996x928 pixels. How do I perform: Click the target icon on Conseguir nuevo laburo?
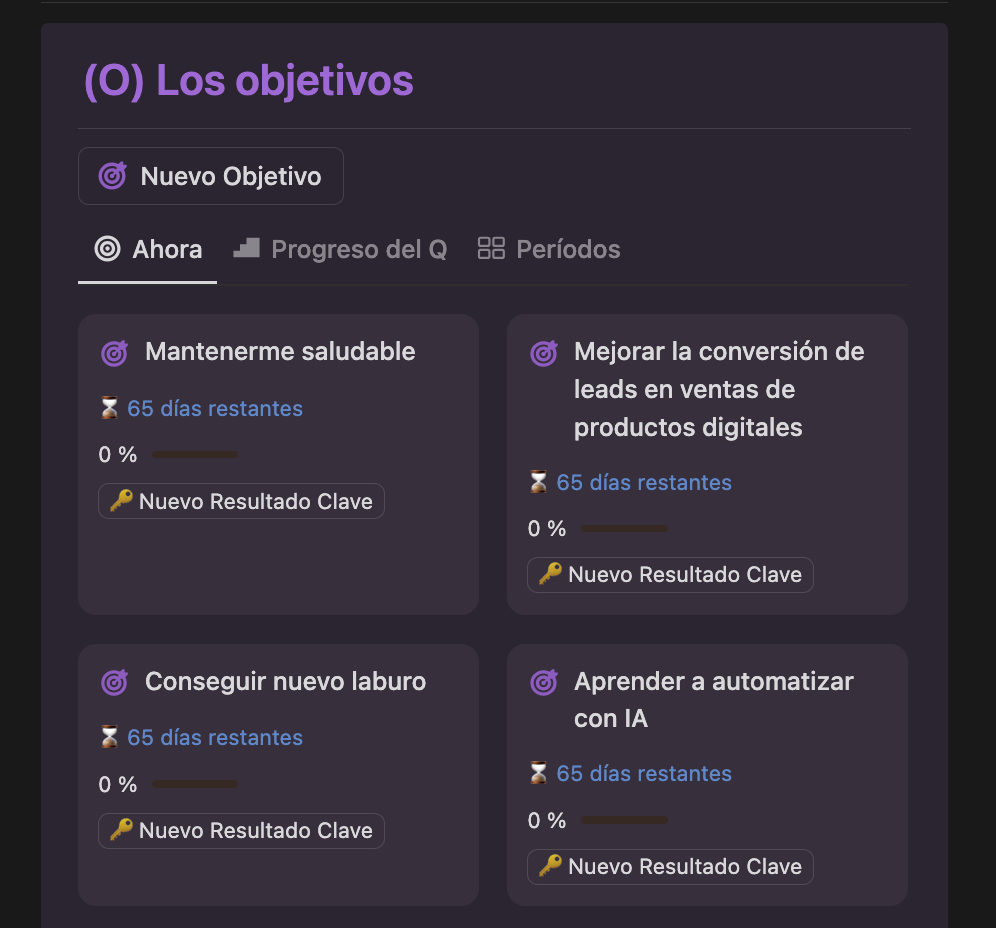pos(114,681)
